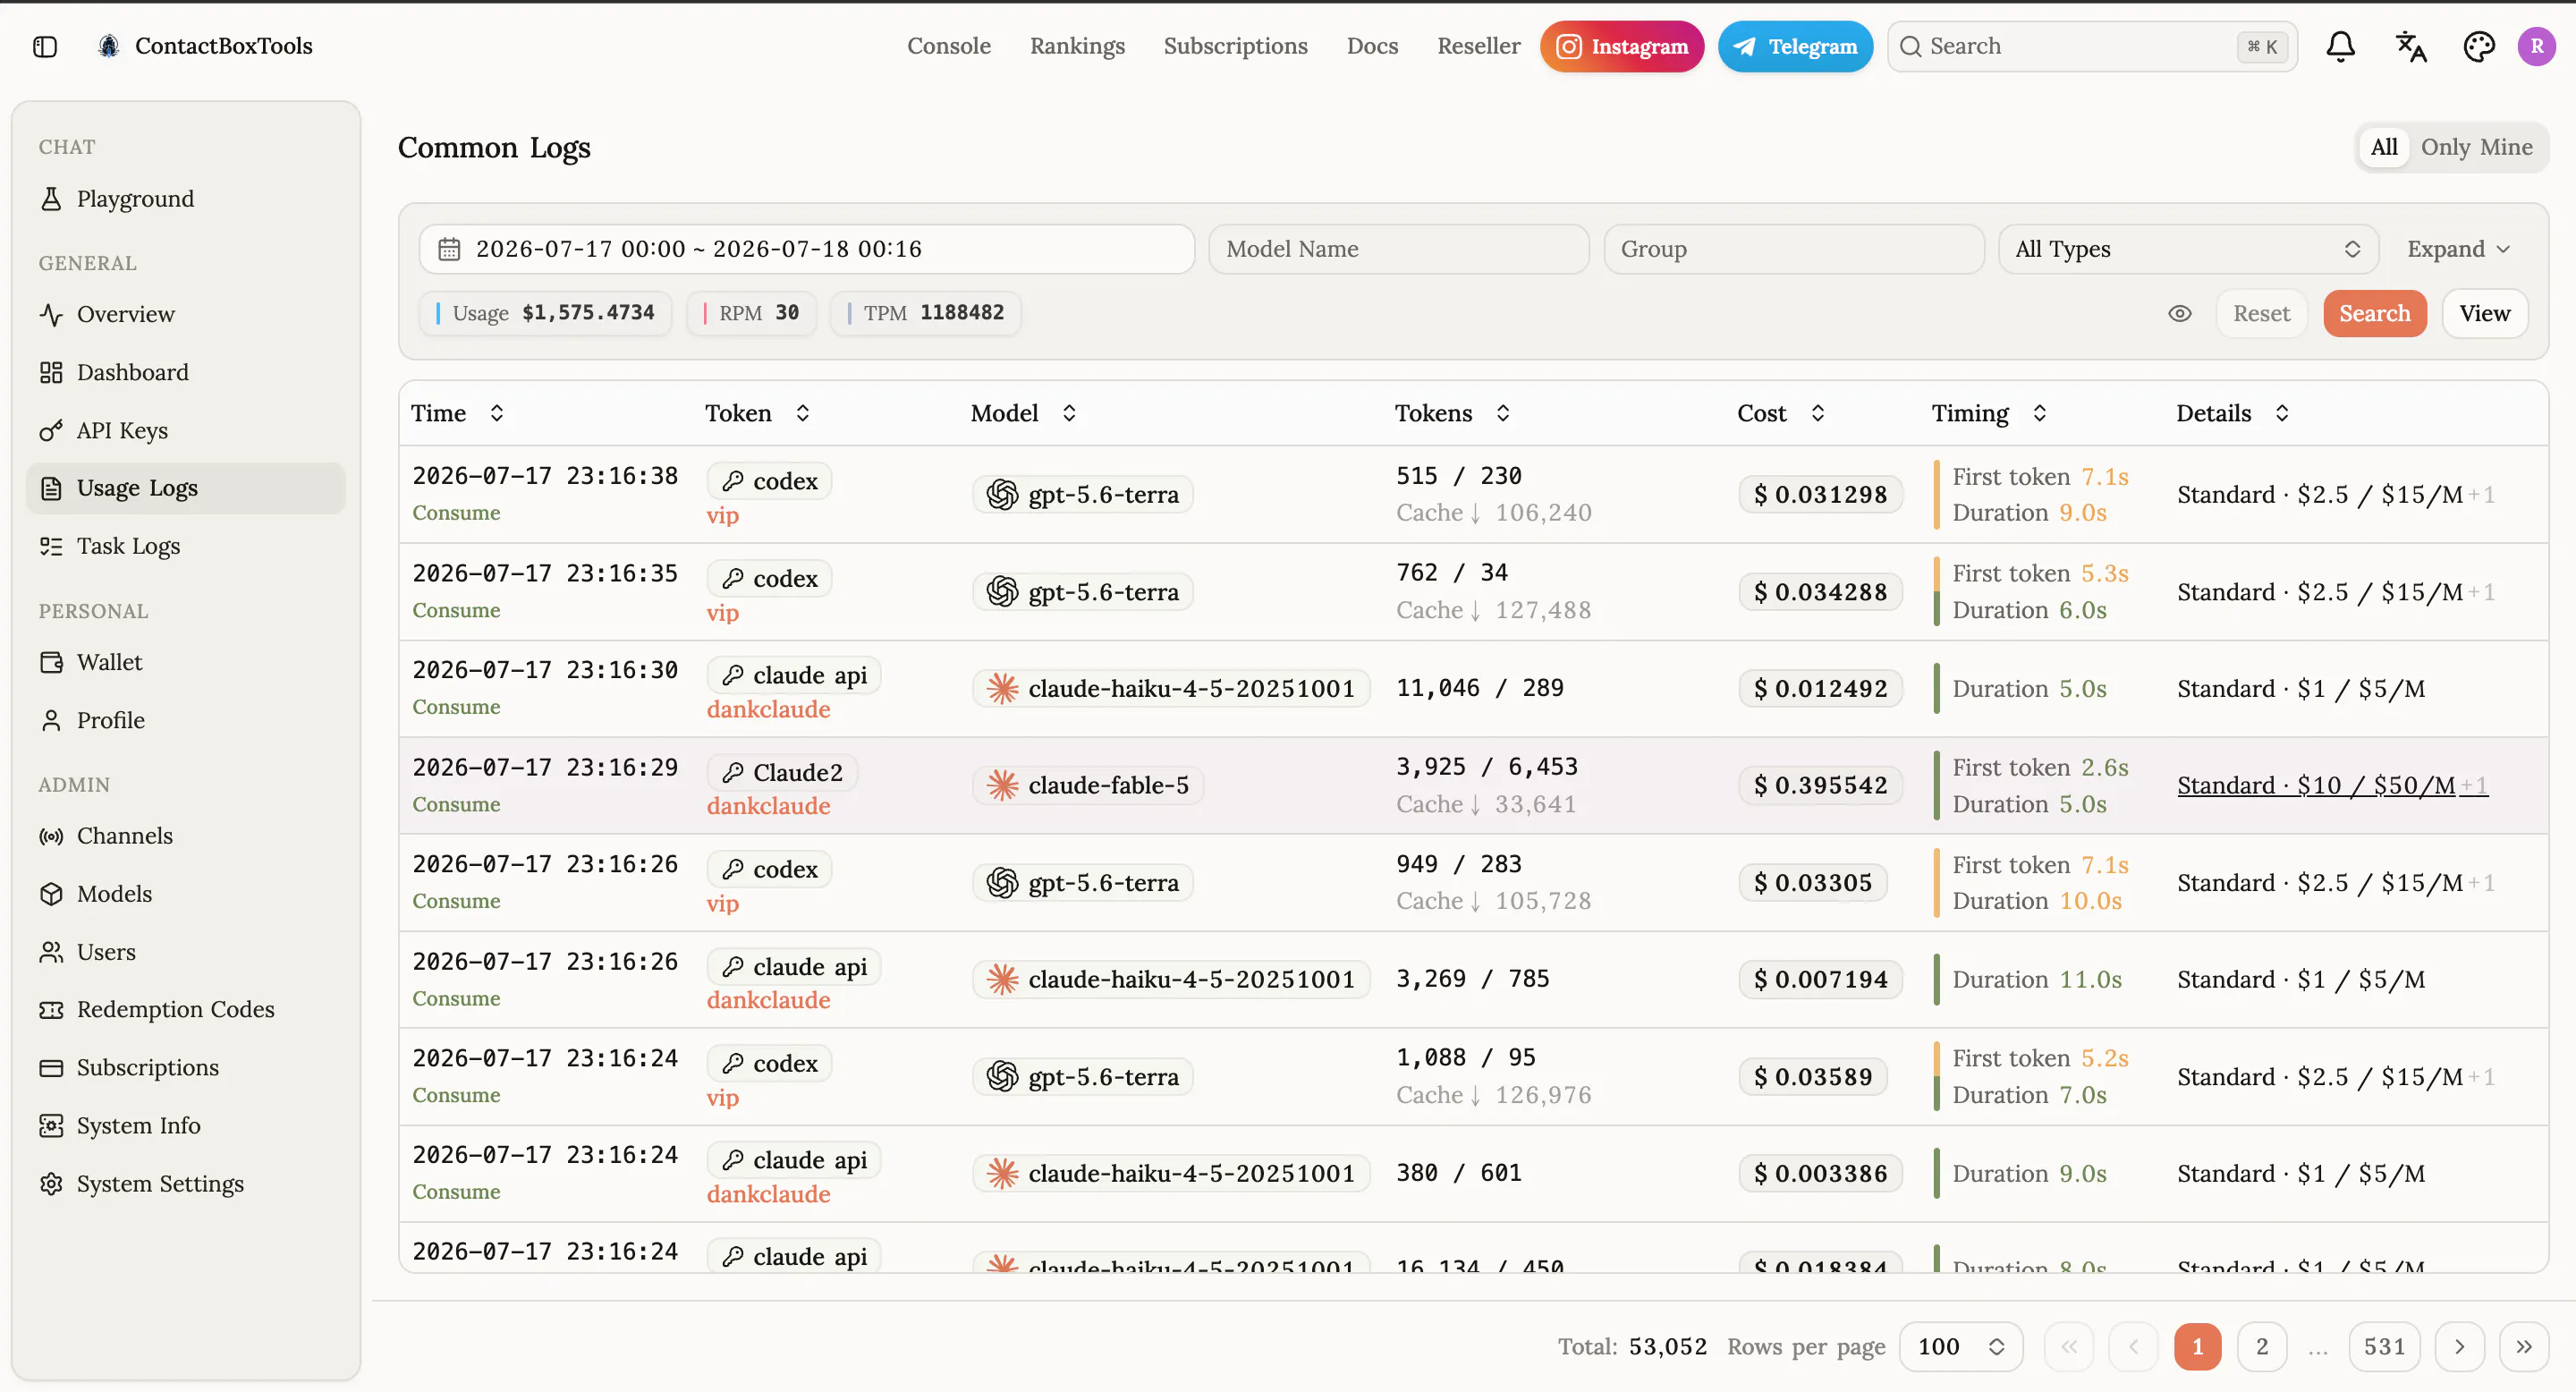
Task: Sort by the Token column
Action: pyautogui.click(x=758, y=413)
